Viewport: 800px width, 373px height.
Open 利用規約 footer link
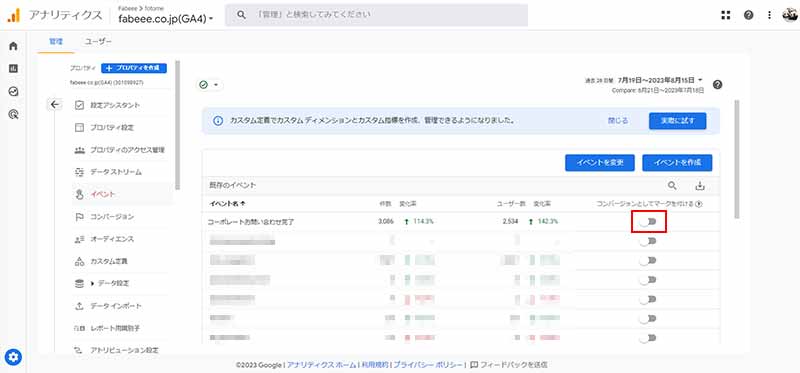click(x=374, y=365)
